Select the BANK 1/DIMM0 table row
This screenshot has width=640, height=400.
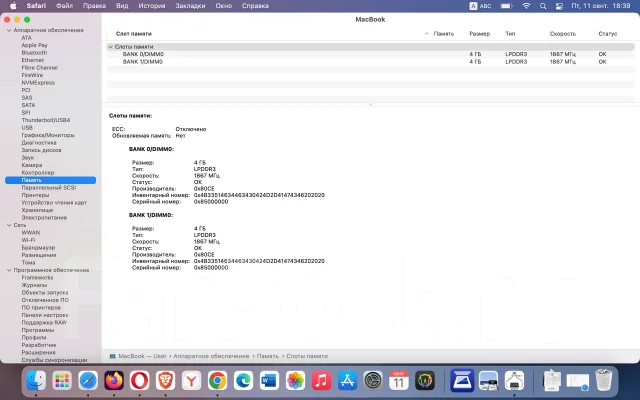point(371,62)
